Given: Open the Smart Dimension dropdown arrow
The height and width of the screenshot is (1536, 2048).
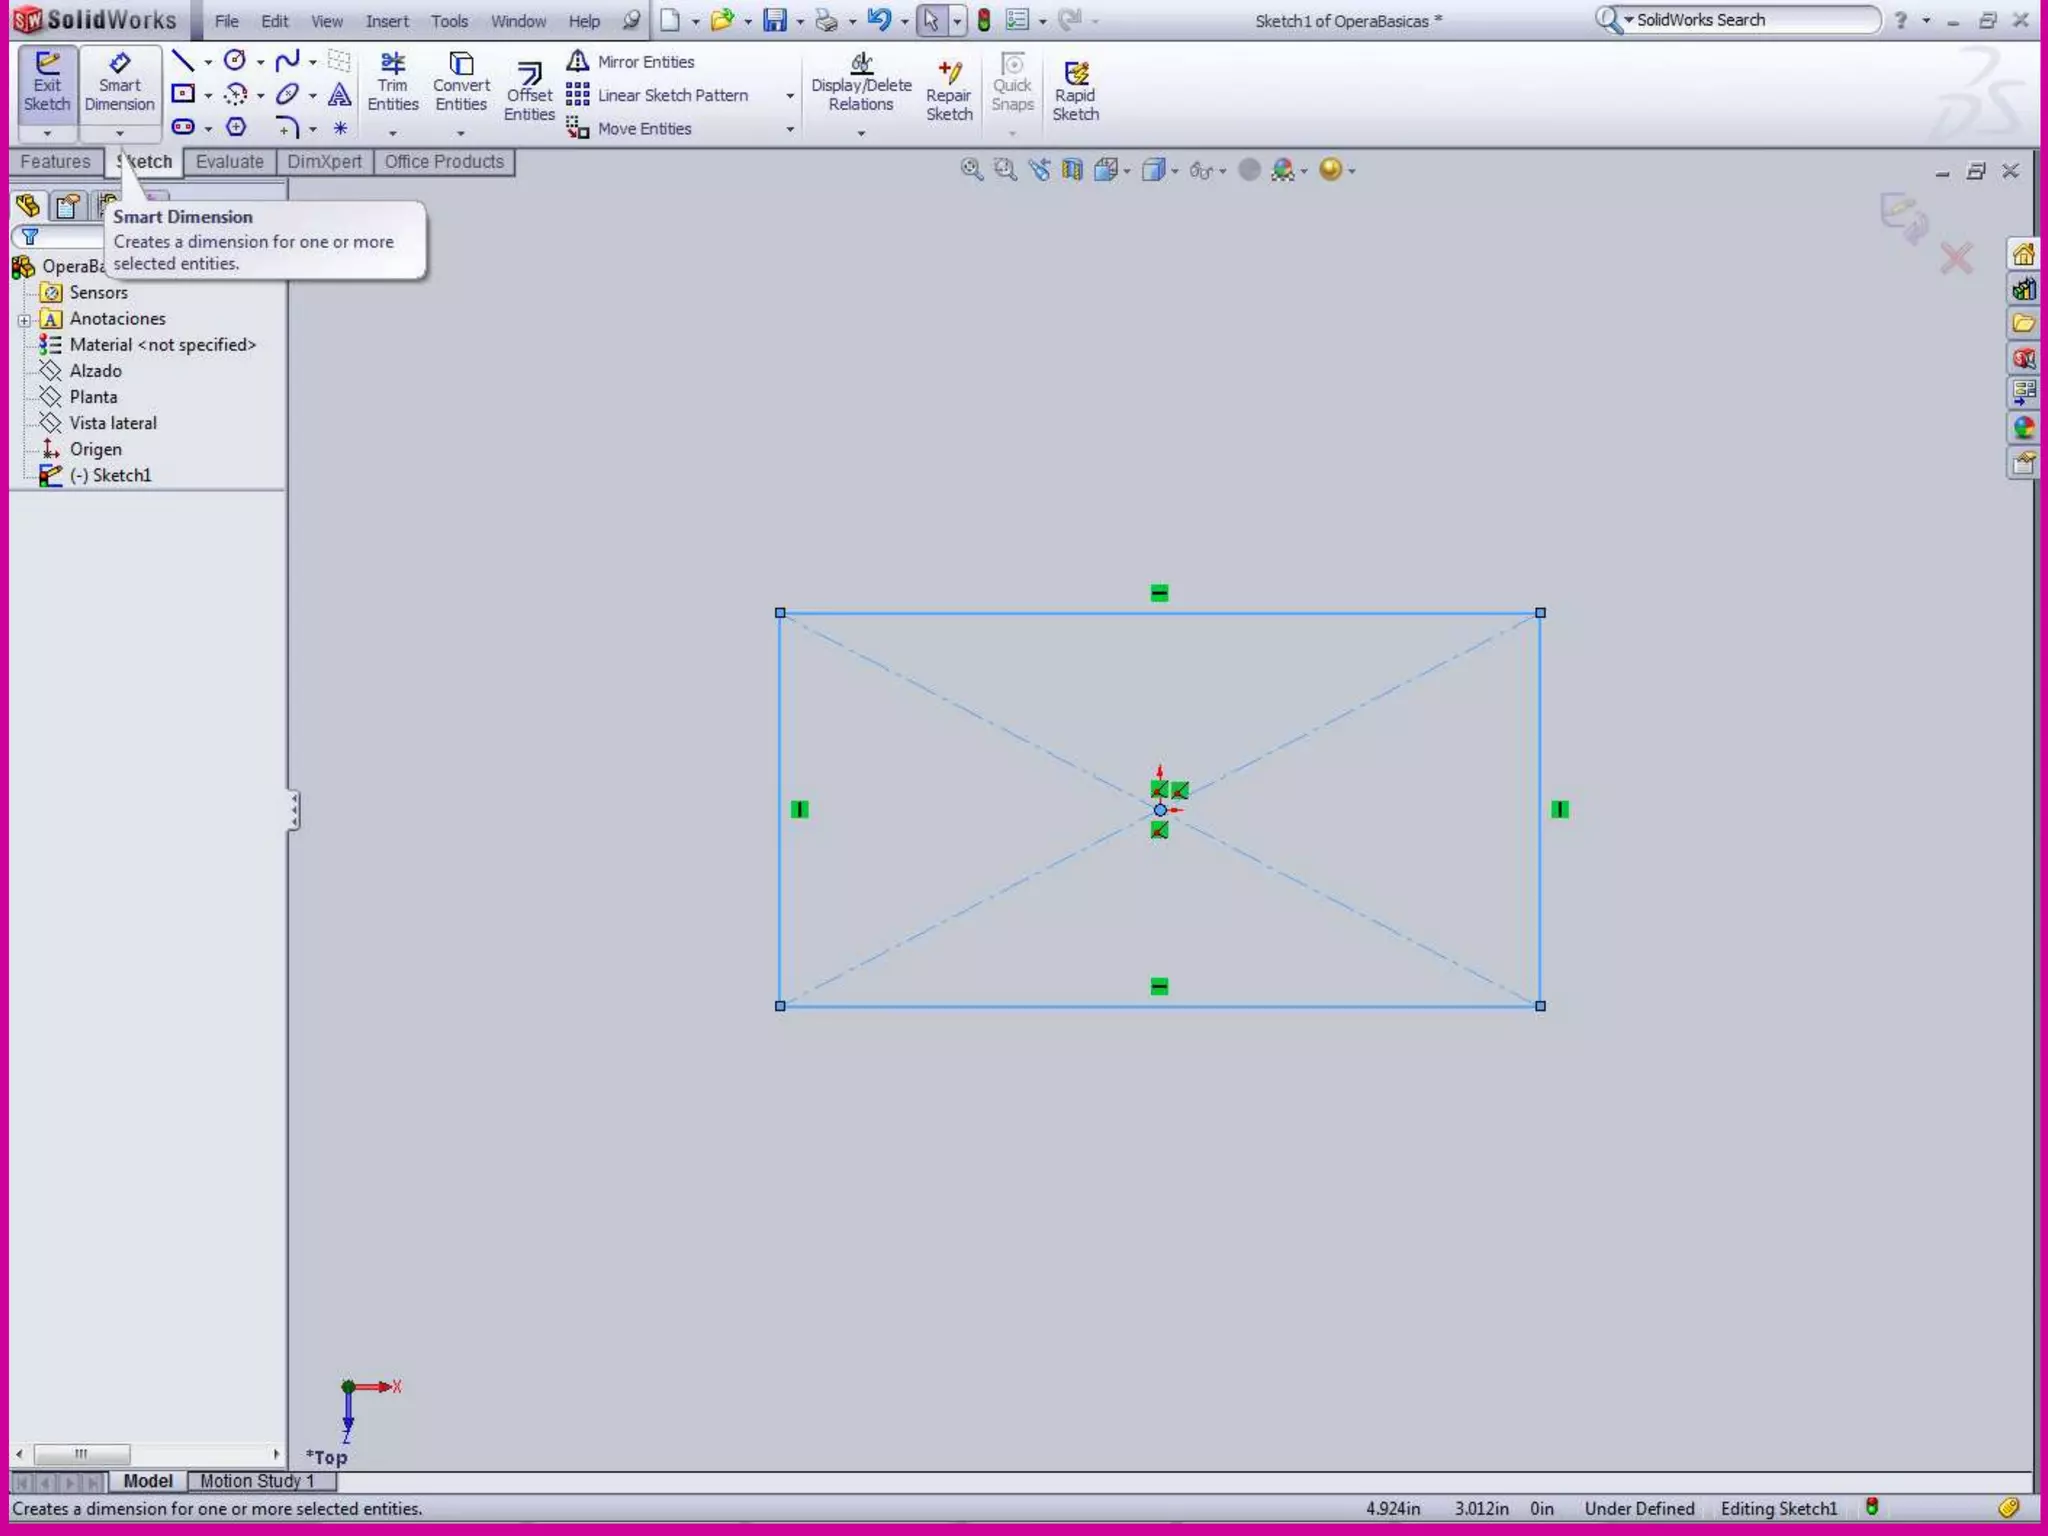Looking at the screenshot, I should click(119, 133).
